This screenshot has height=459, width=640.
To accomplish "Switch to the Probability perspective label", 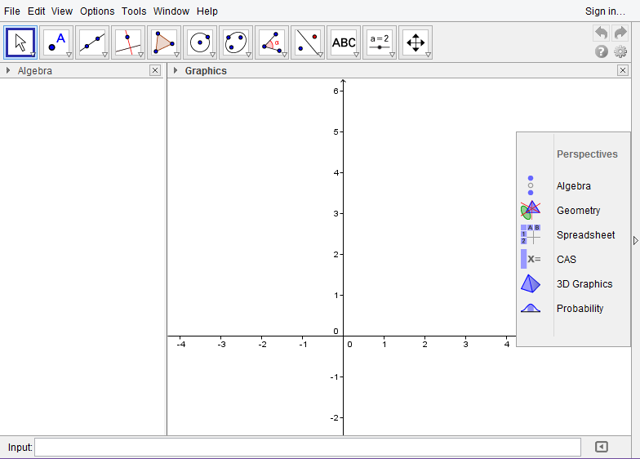I will coord(580,308).
